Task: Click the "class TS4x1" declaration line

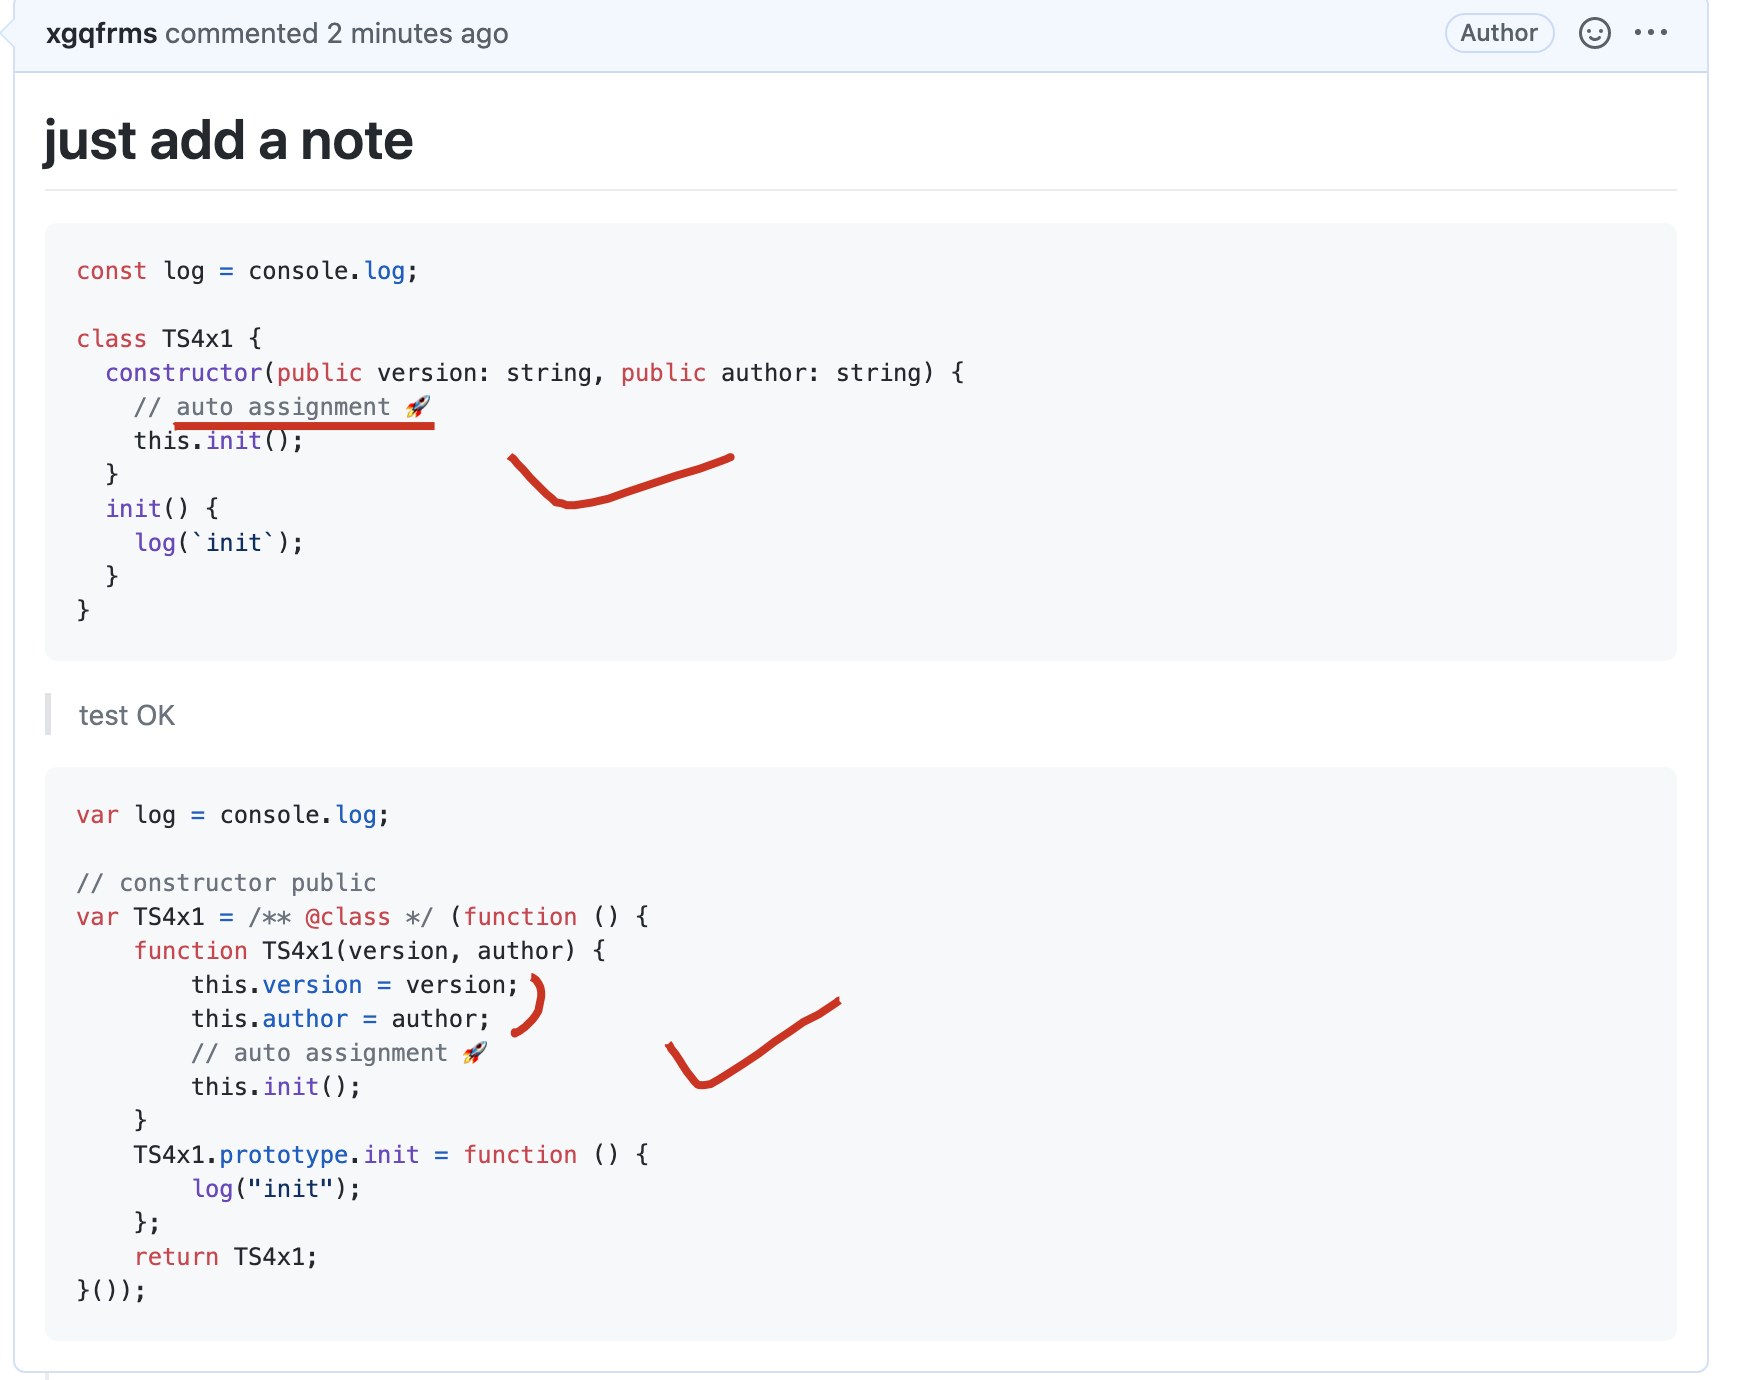Action: point(168,339)
